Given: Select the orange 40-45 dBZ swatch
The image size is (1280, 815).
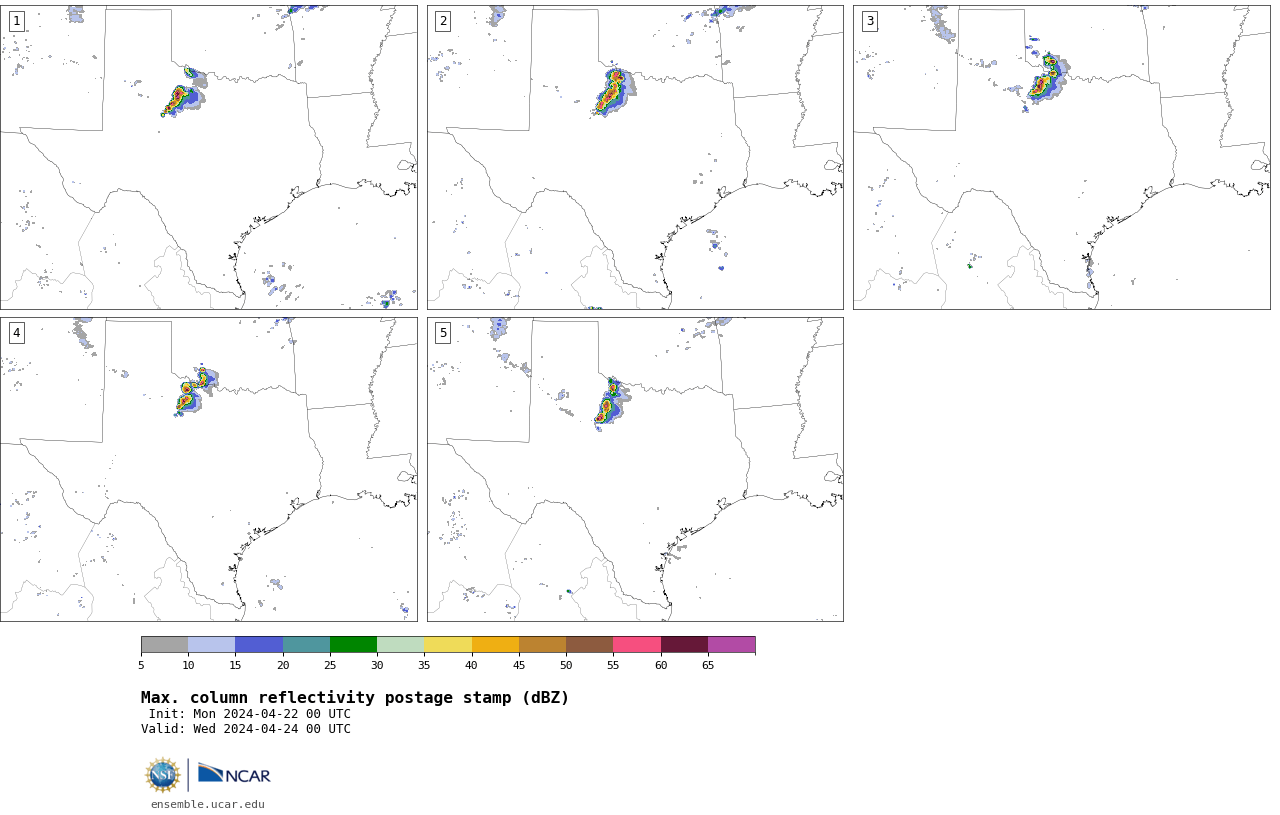Looking at the screenshot, I should coord(495,644).
